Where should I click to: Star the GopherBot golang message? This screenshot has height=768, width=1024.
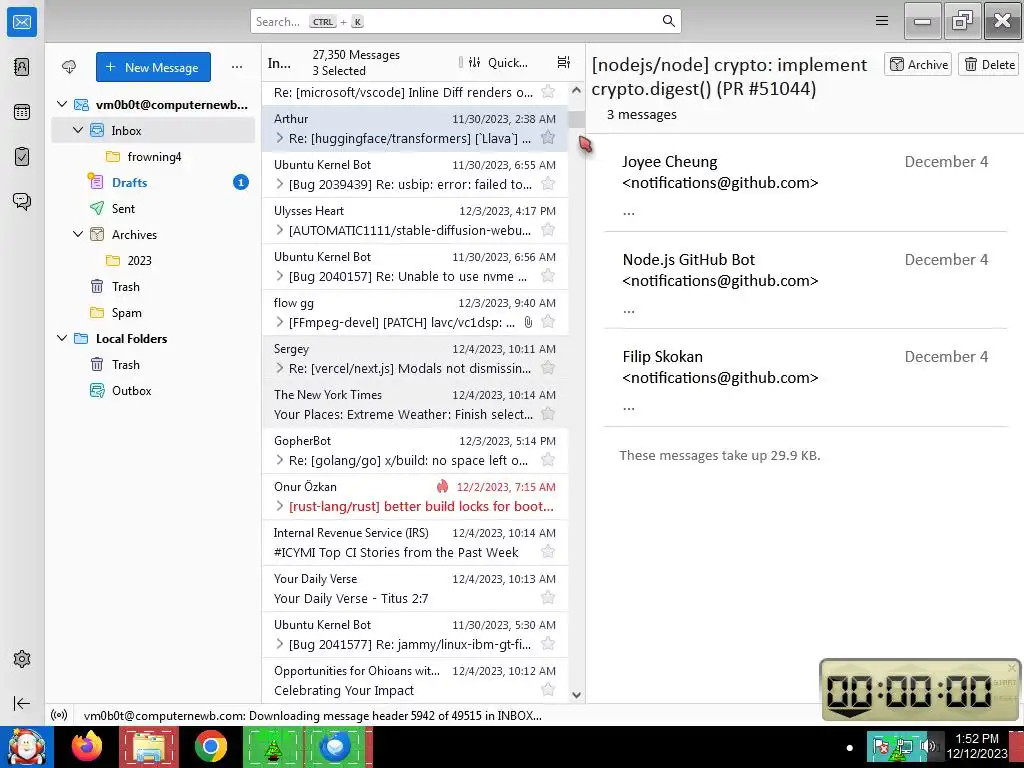[548, 460]
